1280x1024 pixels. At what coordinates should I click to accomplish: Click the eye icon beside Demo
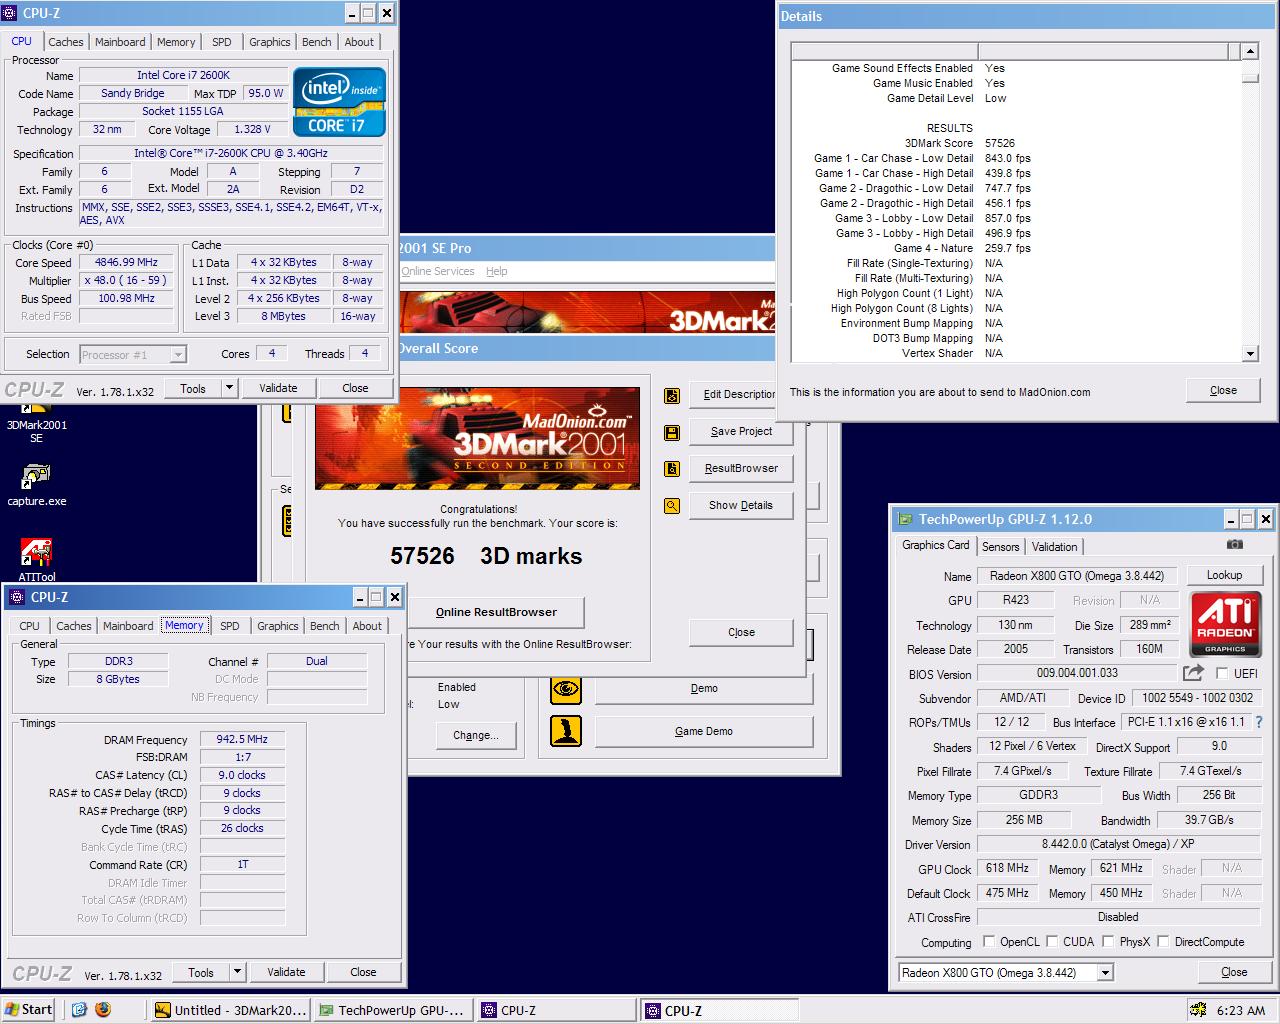click(566, 688)
